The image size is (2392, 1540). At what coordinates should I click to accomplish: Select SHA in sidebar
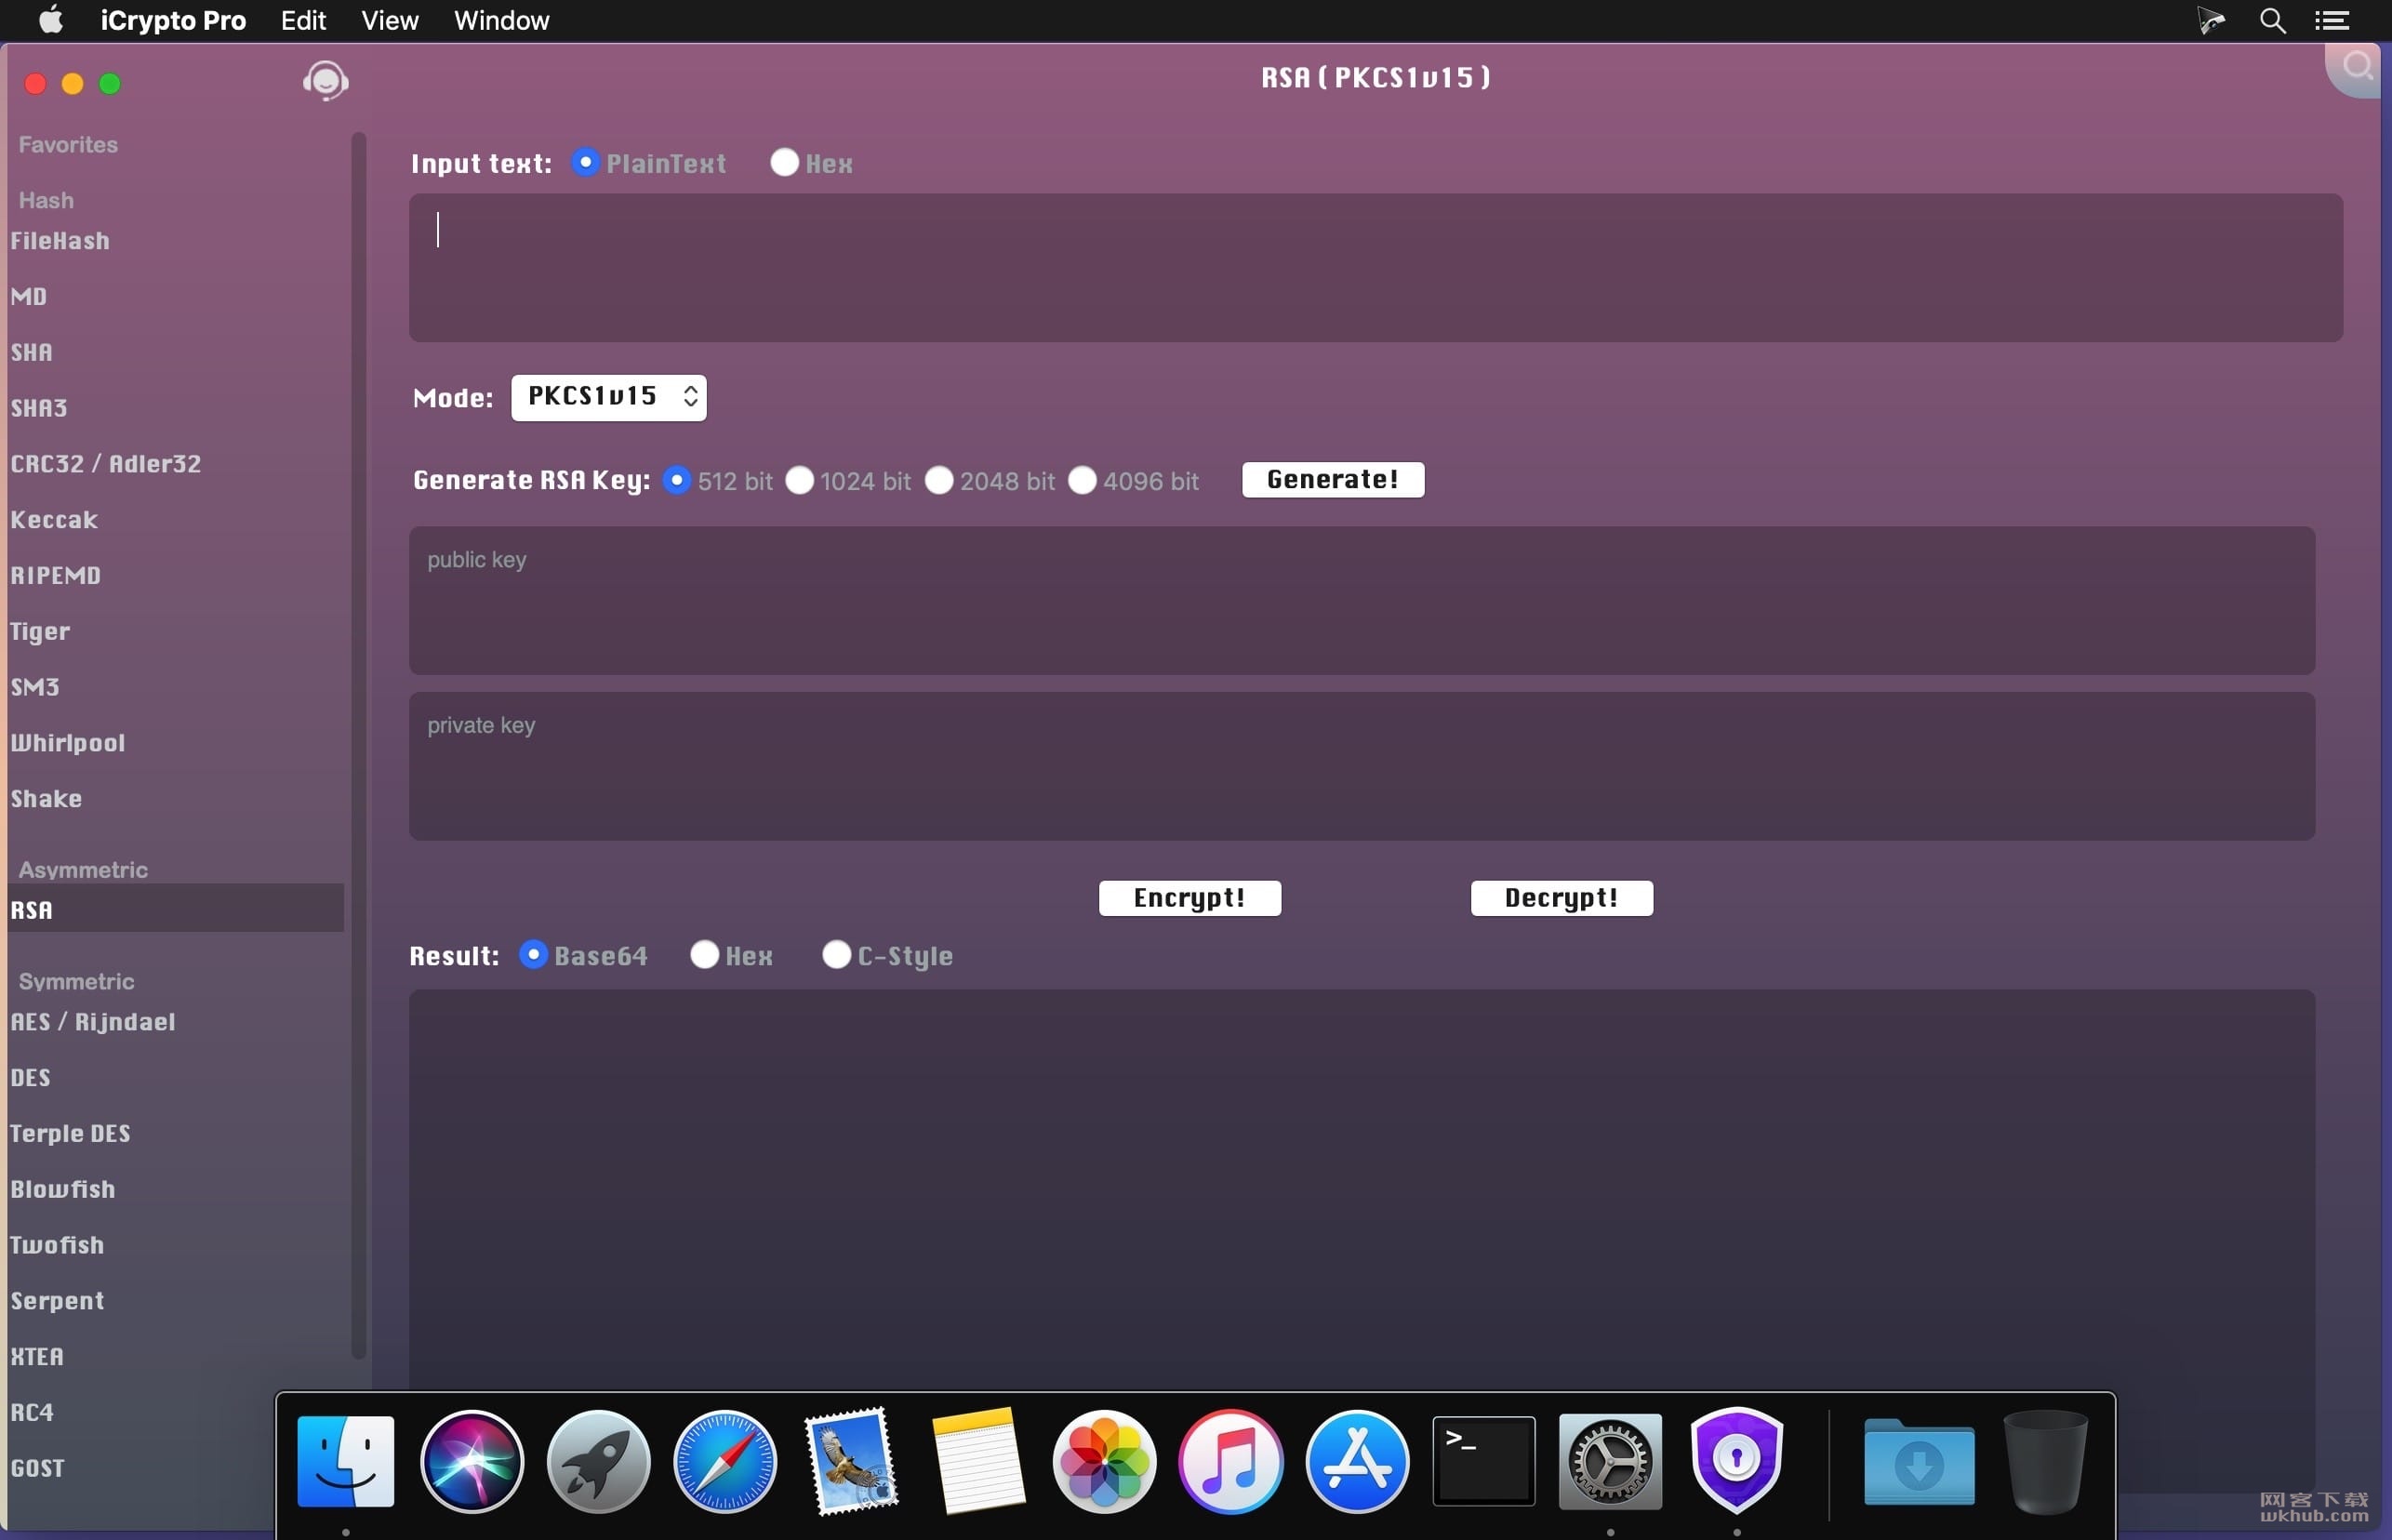[x=31, y=353]
